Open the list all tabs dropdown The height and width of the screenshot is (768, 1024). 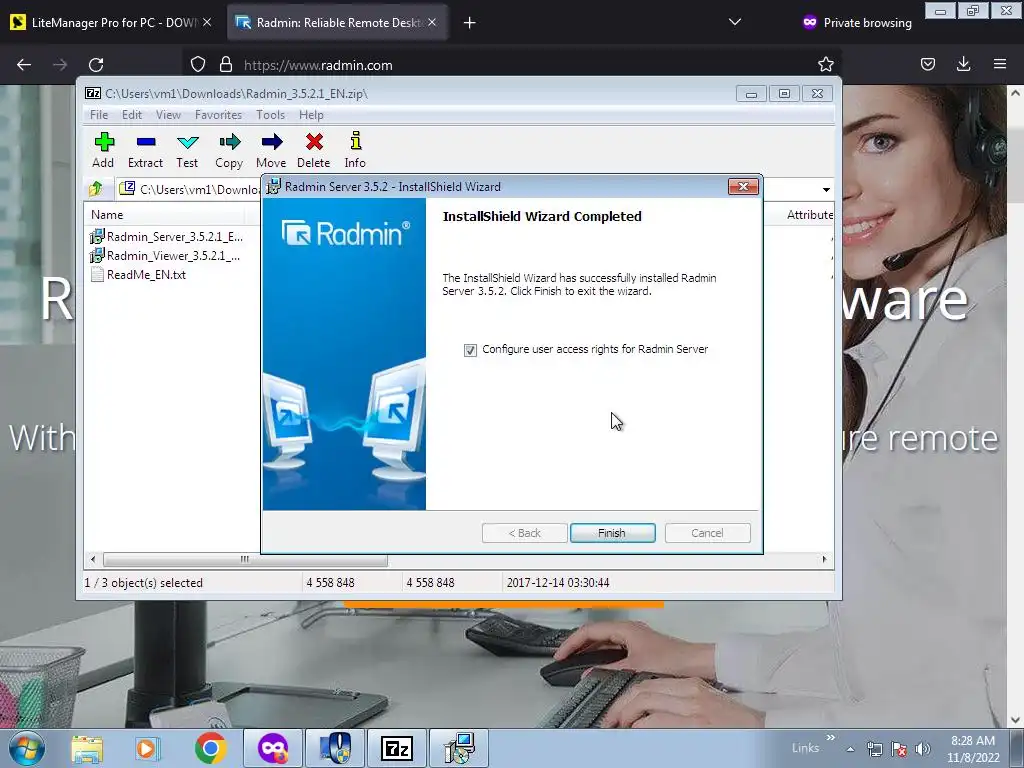point(735,22)
